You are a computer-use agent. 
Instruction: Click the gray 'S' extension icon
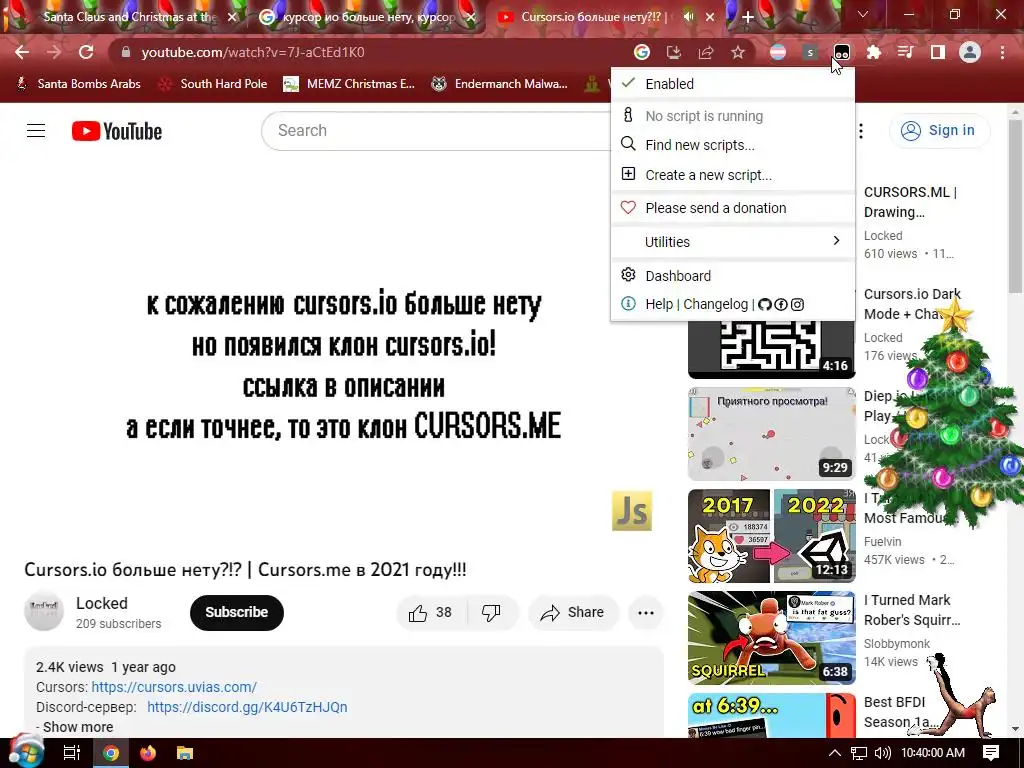(810, 52)
